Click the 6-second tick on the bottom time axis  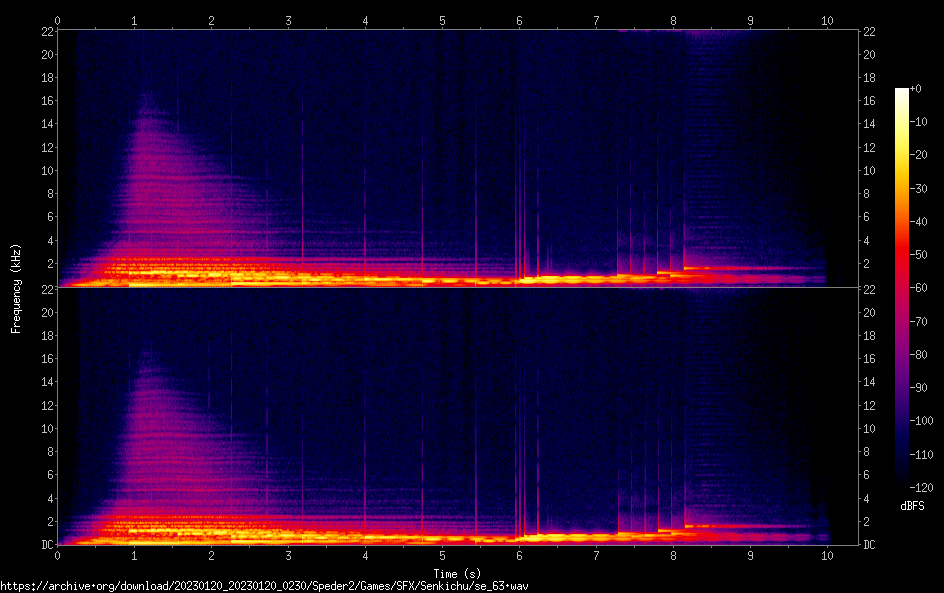coord(519,553)
